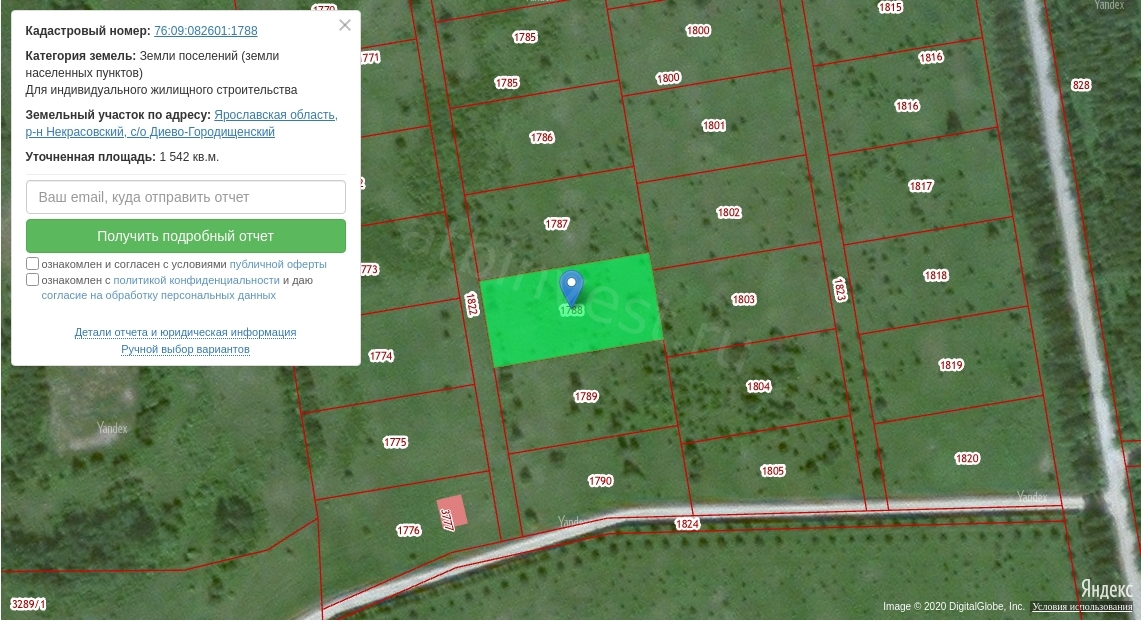
Task: Click the email input field
Action: pos(186,197)
